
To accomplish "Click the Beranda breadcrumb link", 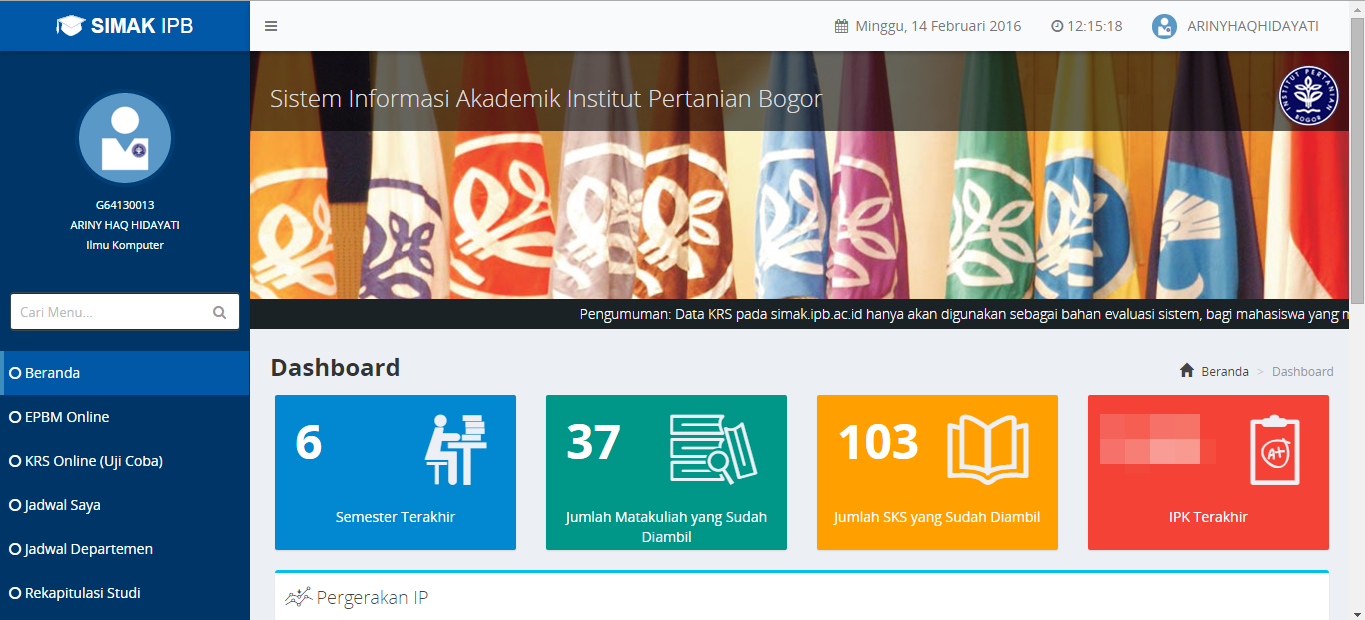I will (x=1225, y=371).
